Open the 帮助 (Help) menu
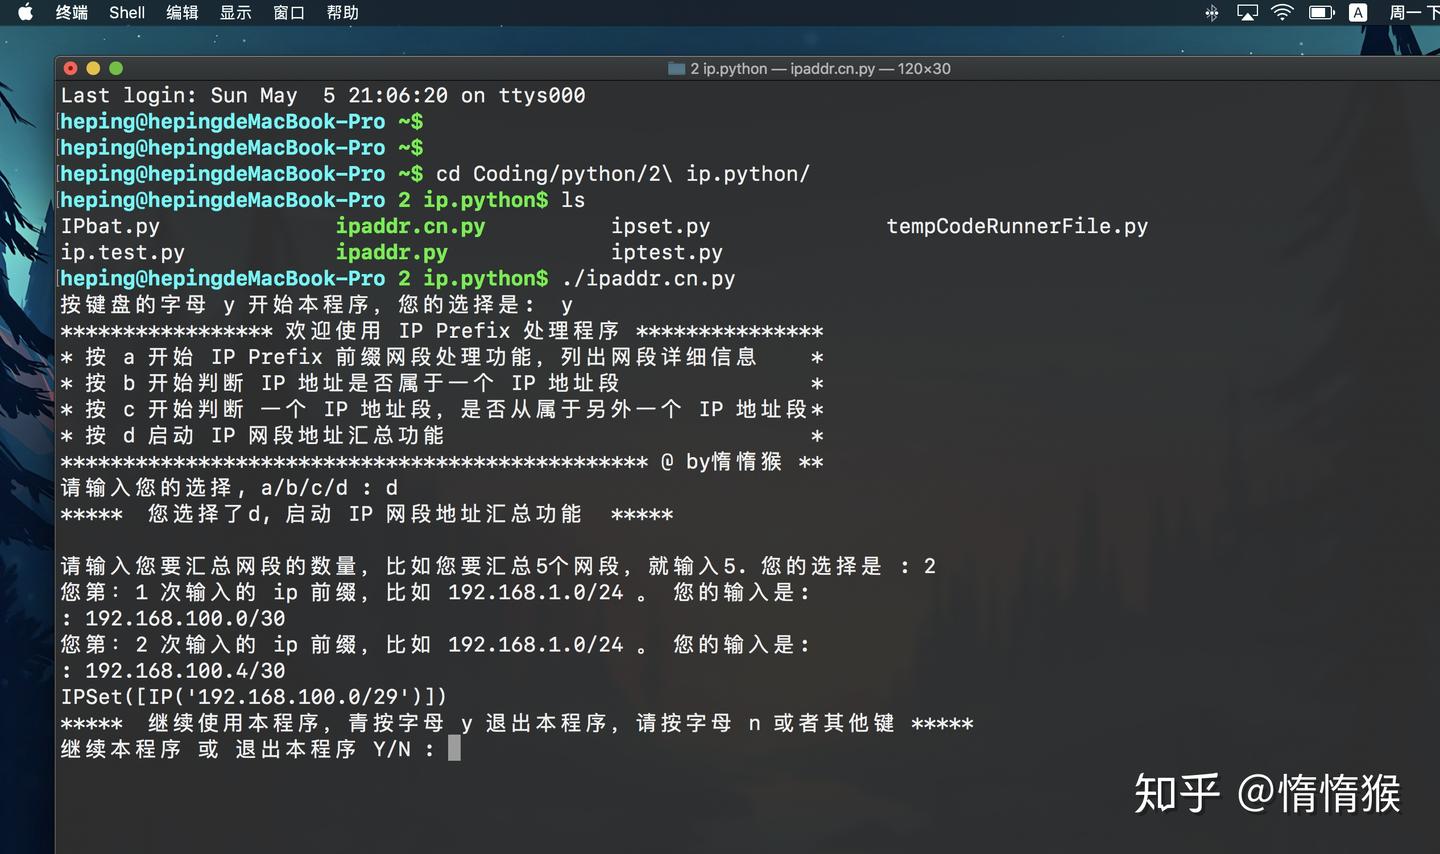1440x854 pixels. click(343, 13)
